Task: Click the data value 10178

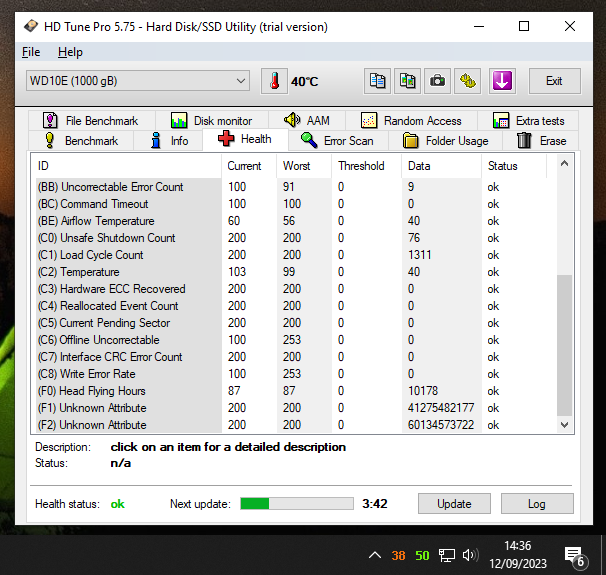Action: click(x=423, y=391)
